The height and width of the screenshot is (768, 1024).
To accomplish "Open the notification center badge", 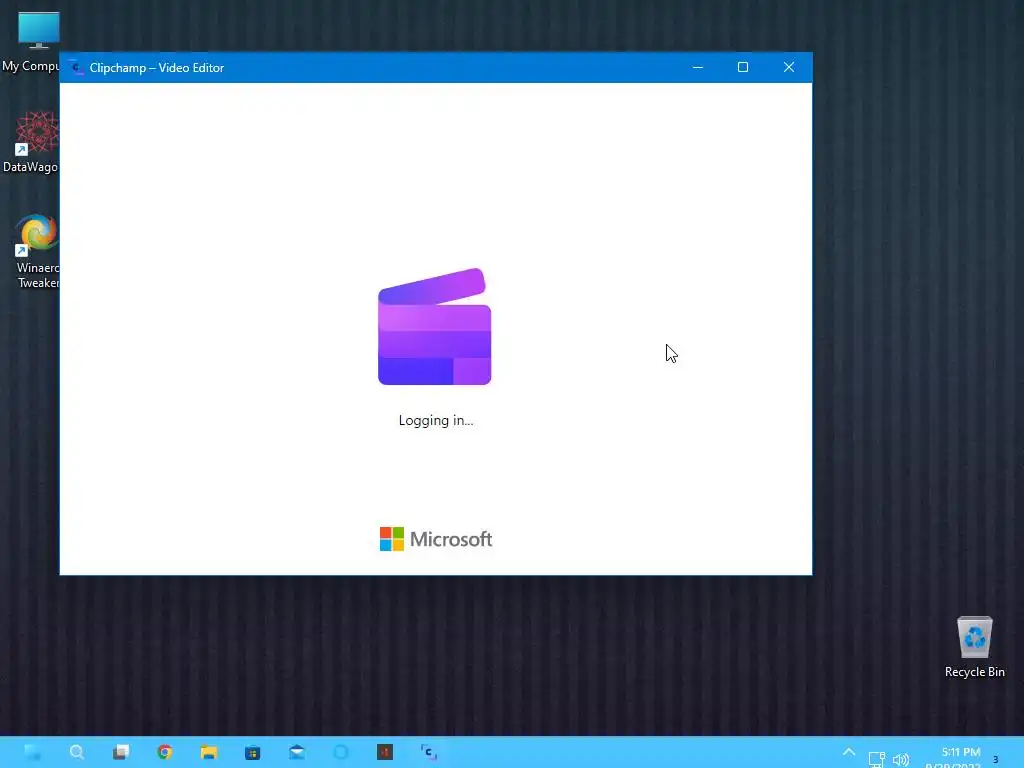I will [x=995, y=759].
